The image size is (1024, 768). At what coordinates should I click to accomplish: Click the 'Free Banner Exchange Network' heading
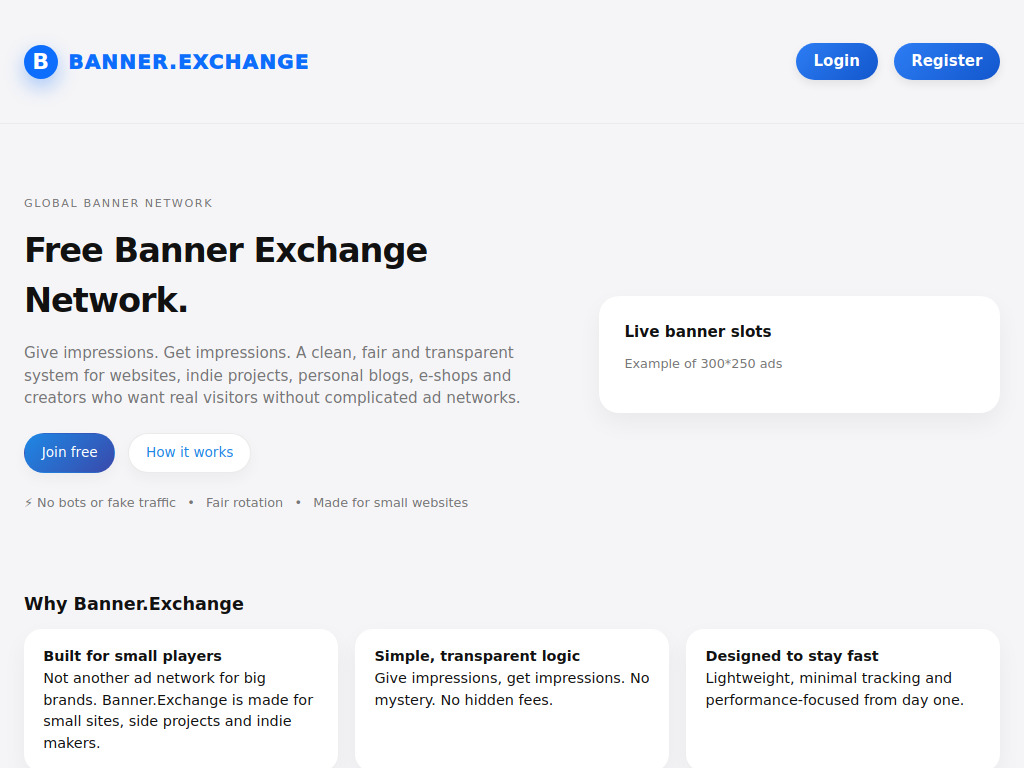(x=226, y=274)
